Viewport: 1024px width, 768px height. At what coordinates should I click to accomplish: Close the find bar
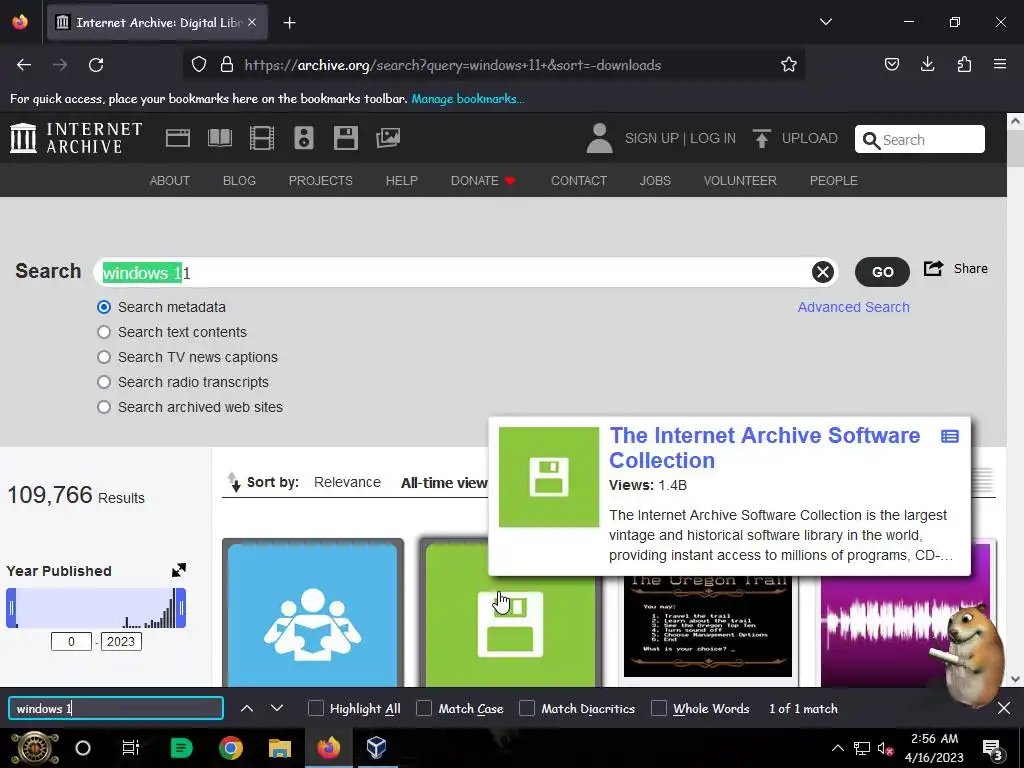1004,708
